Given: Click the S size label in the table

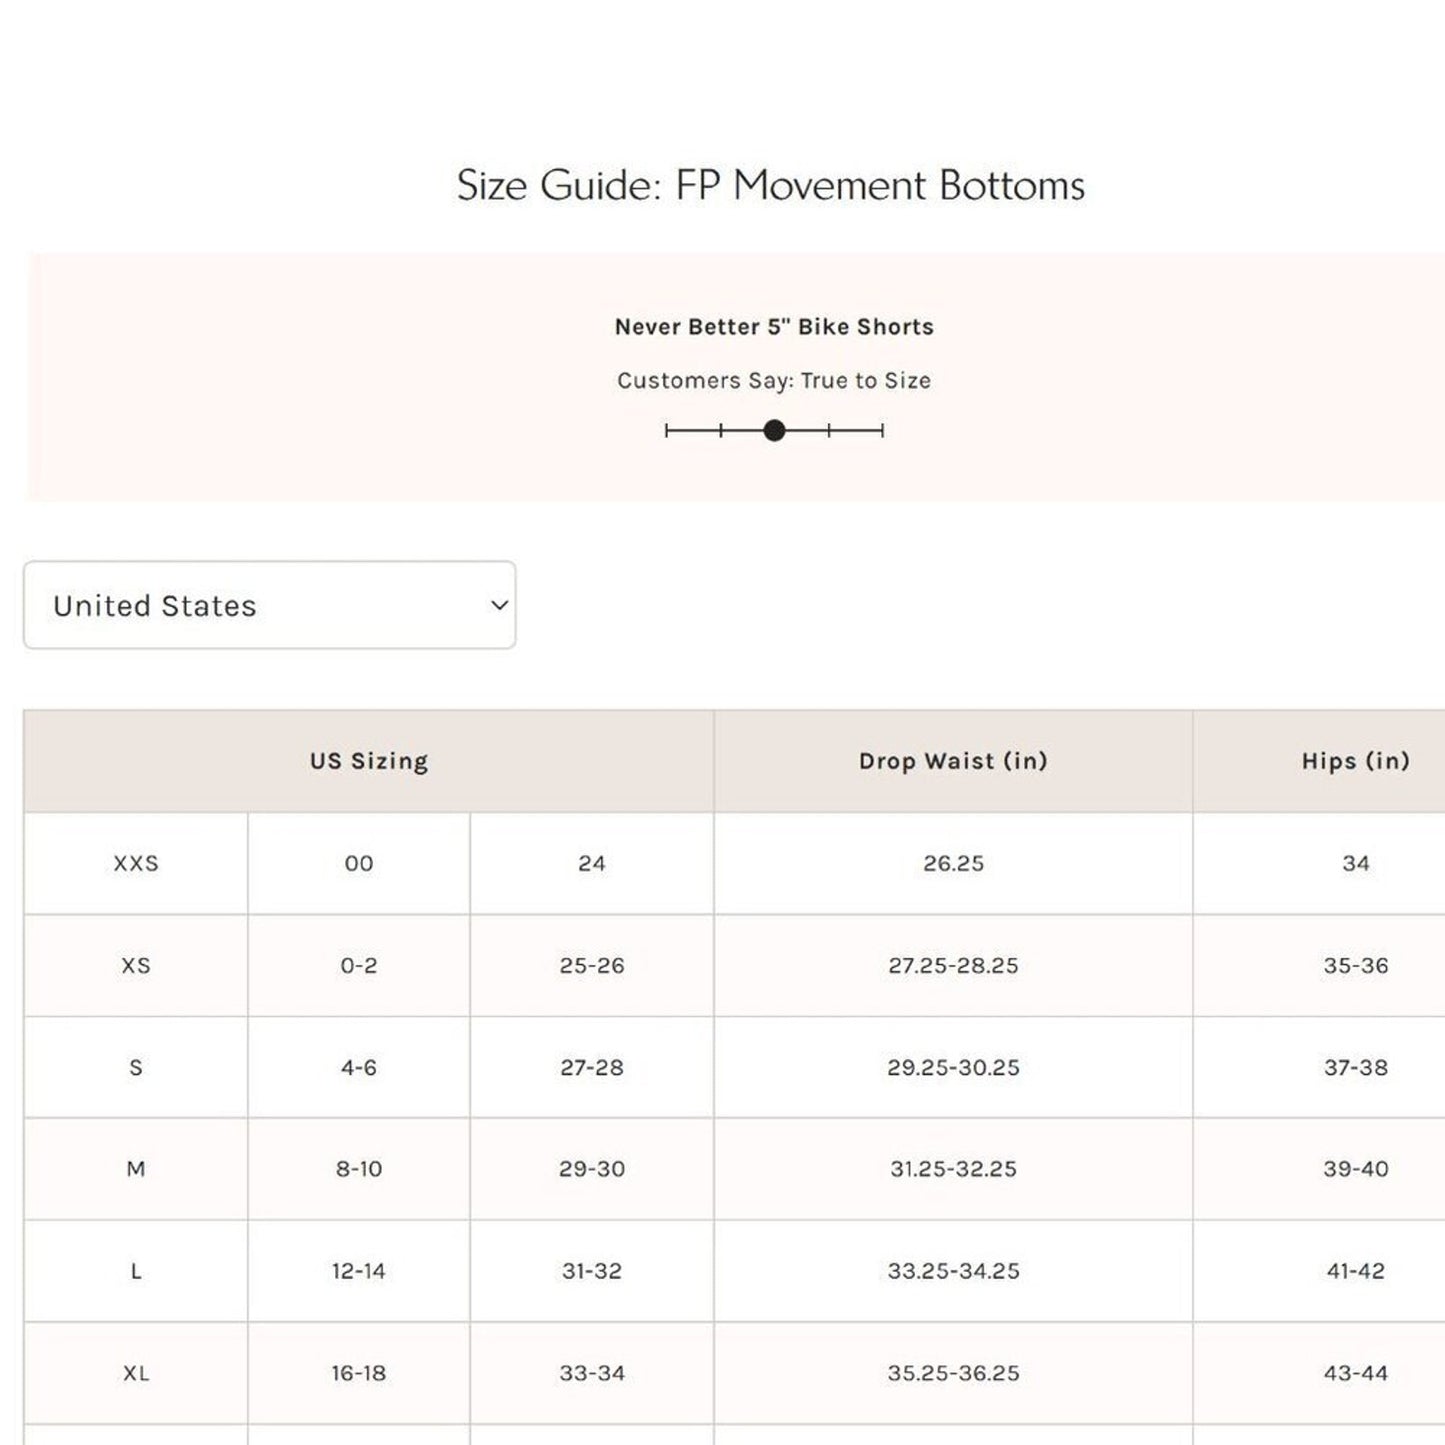Looking at the screenshot, I should tap(137, 1067).
